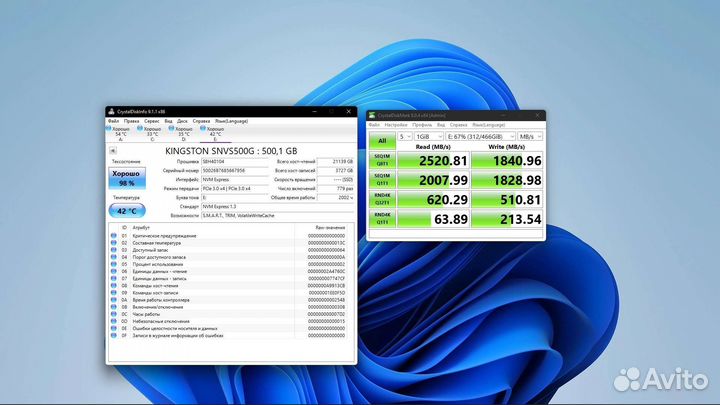Click status orb for attribute 0D
The width and height of the screenshot is (720, 405).
point(114,321)
